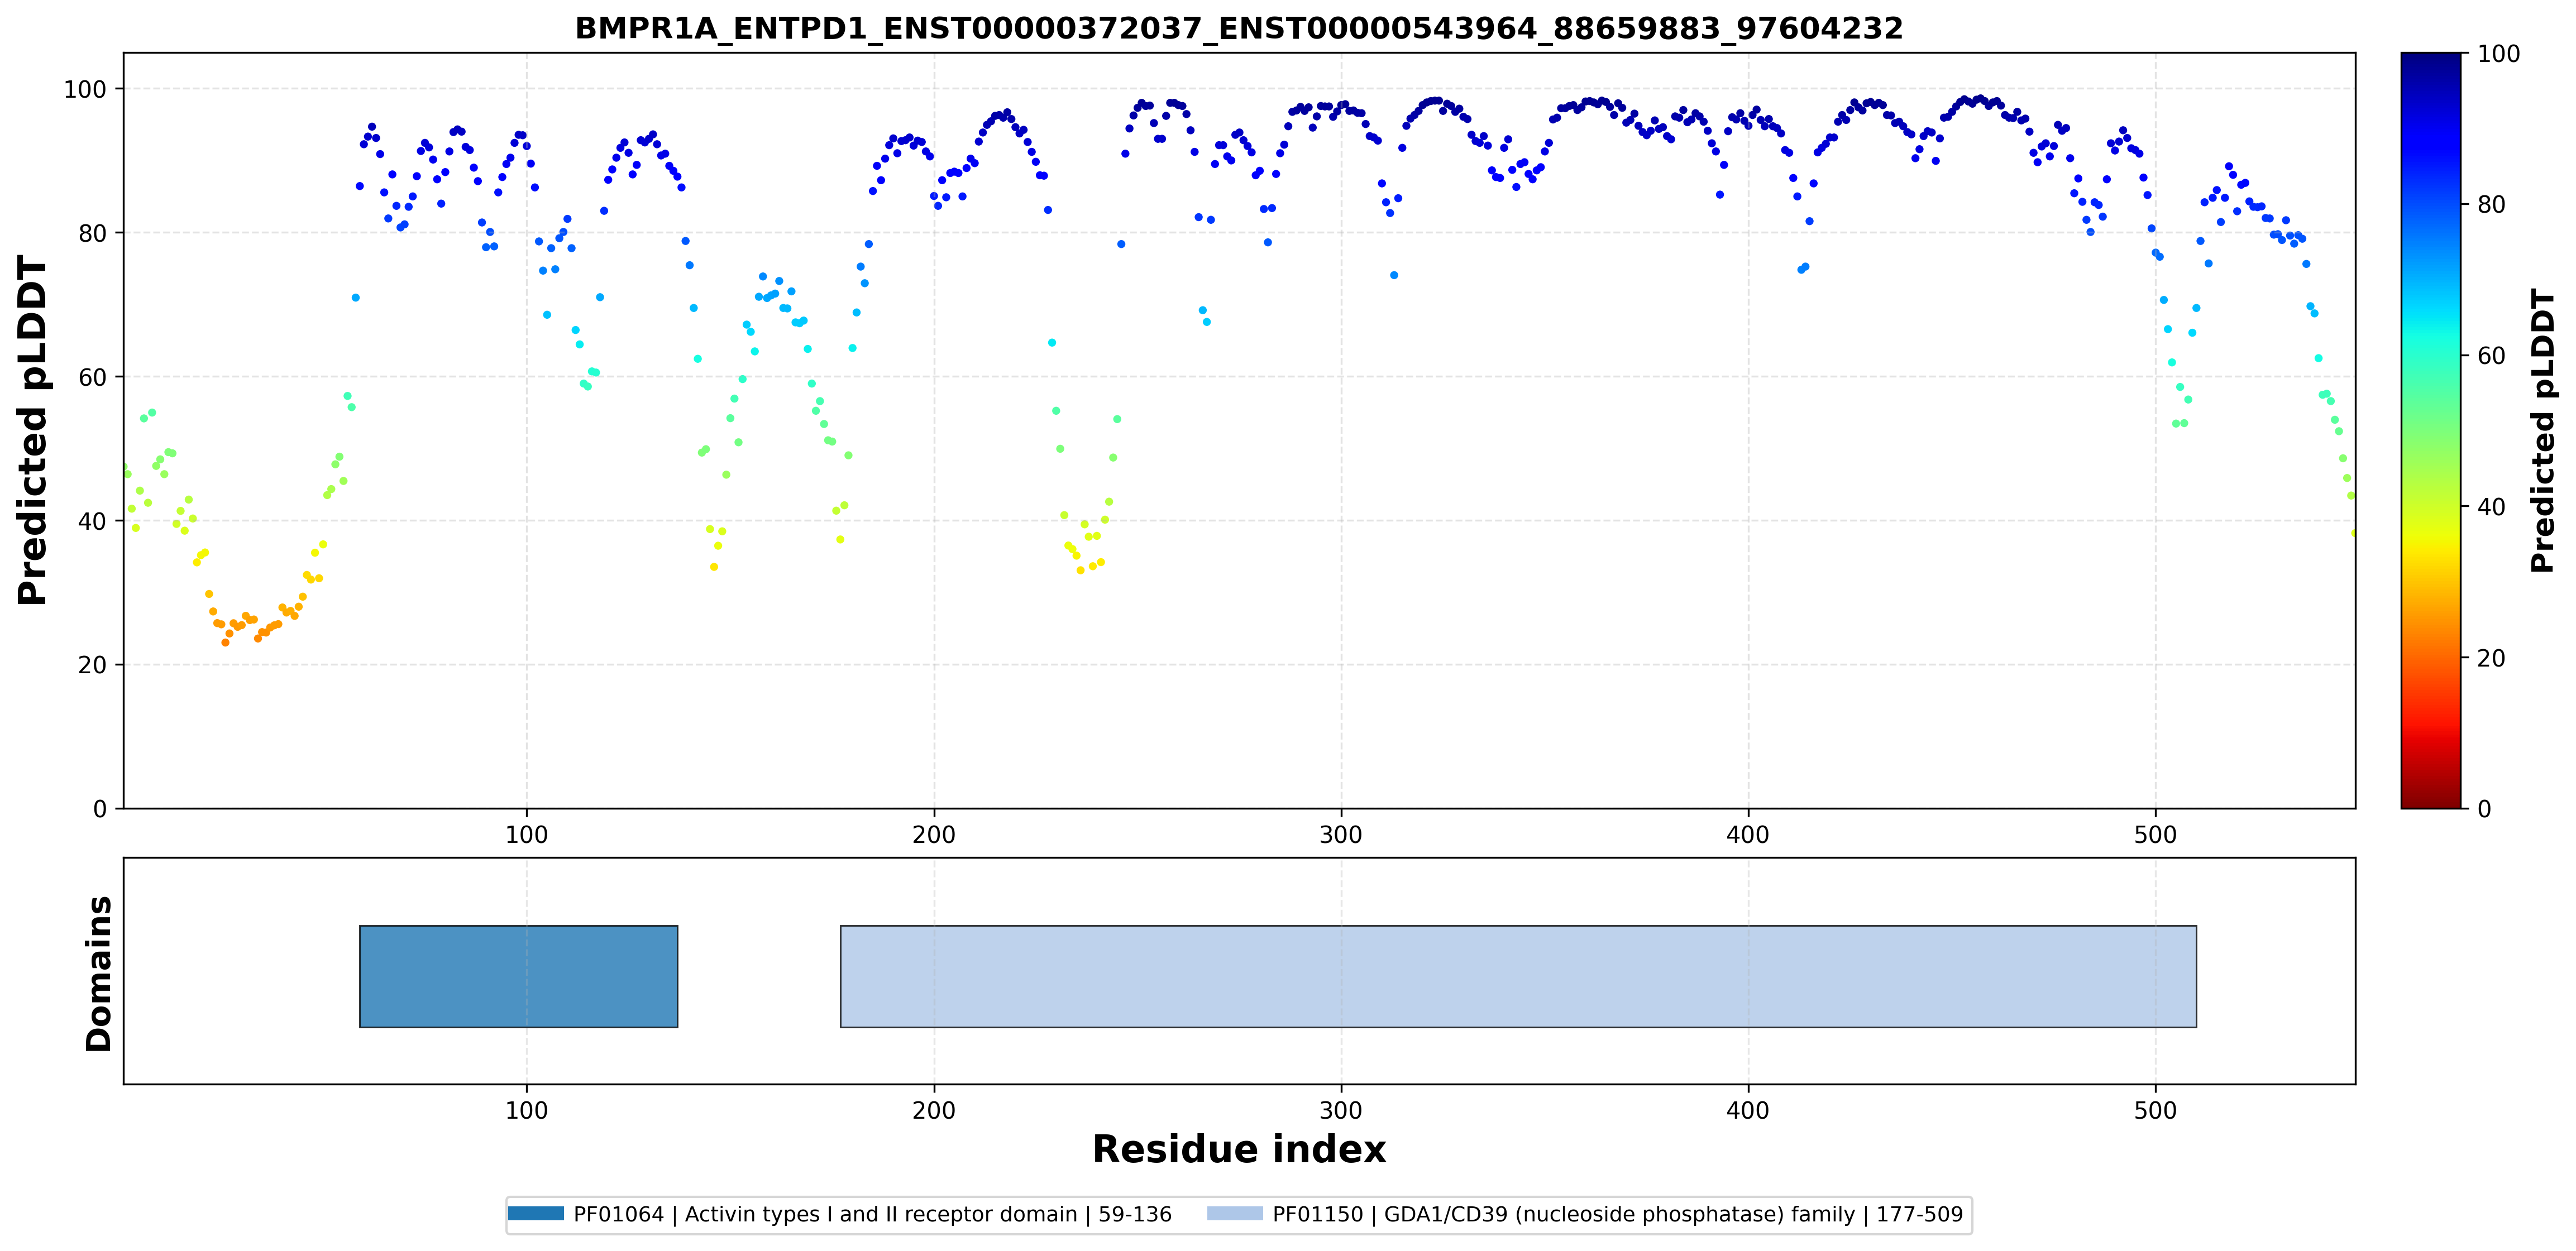Click the 300 tick label under scatter plot
The image size is (2576, 1251).
click(x=1341, y=835)
